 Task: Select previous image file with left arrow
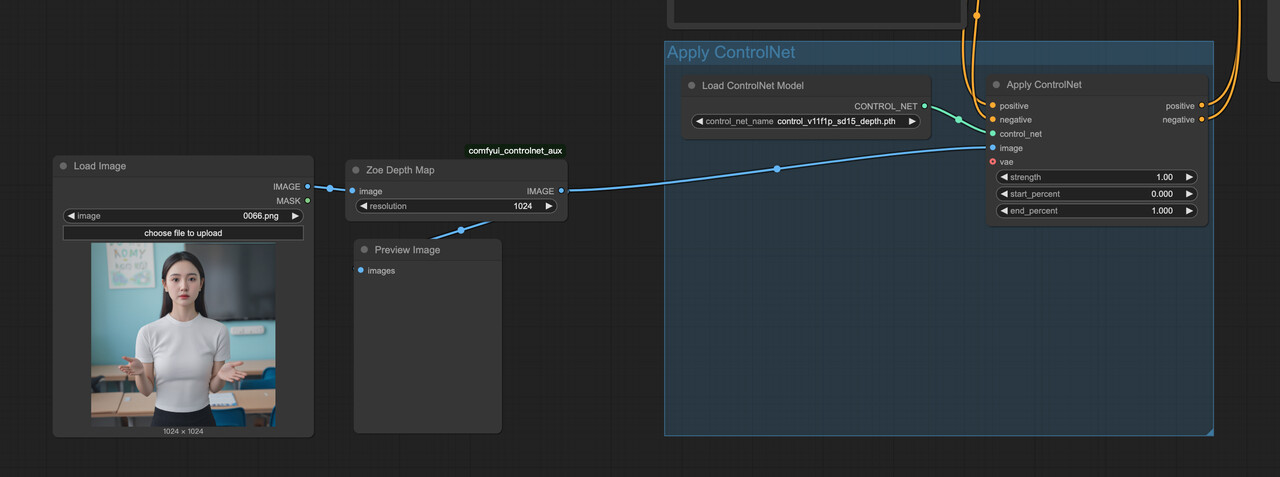pos(71,216)
